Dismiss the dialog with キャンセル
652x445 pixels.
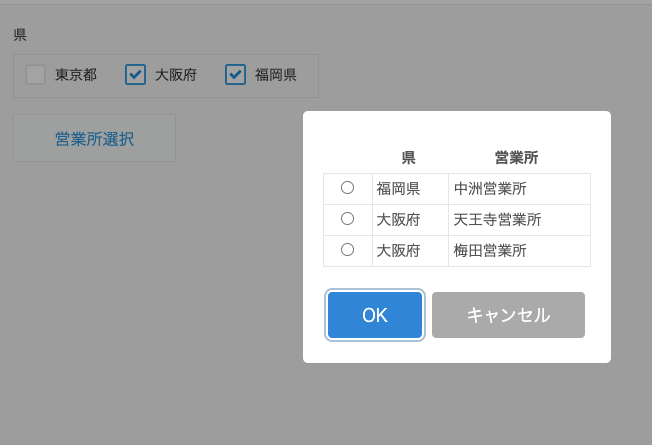508,315
